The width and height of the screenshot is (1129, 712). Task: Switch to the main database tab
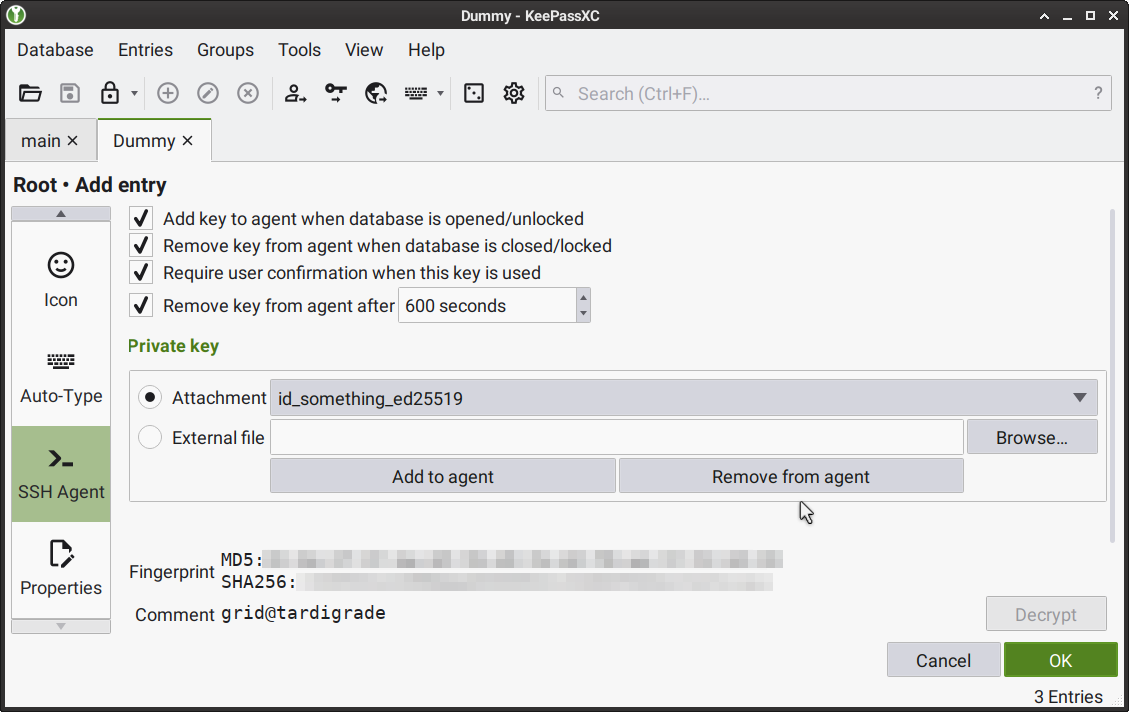[x=42, y=140]
